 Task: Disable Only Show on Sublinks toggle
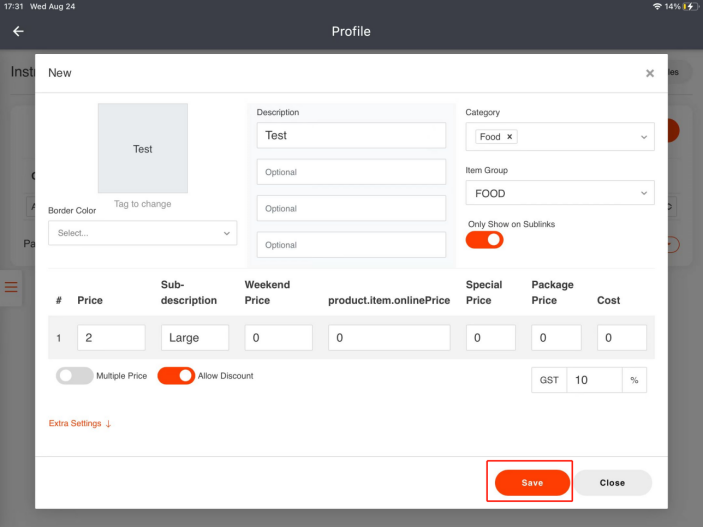point(484,240)
